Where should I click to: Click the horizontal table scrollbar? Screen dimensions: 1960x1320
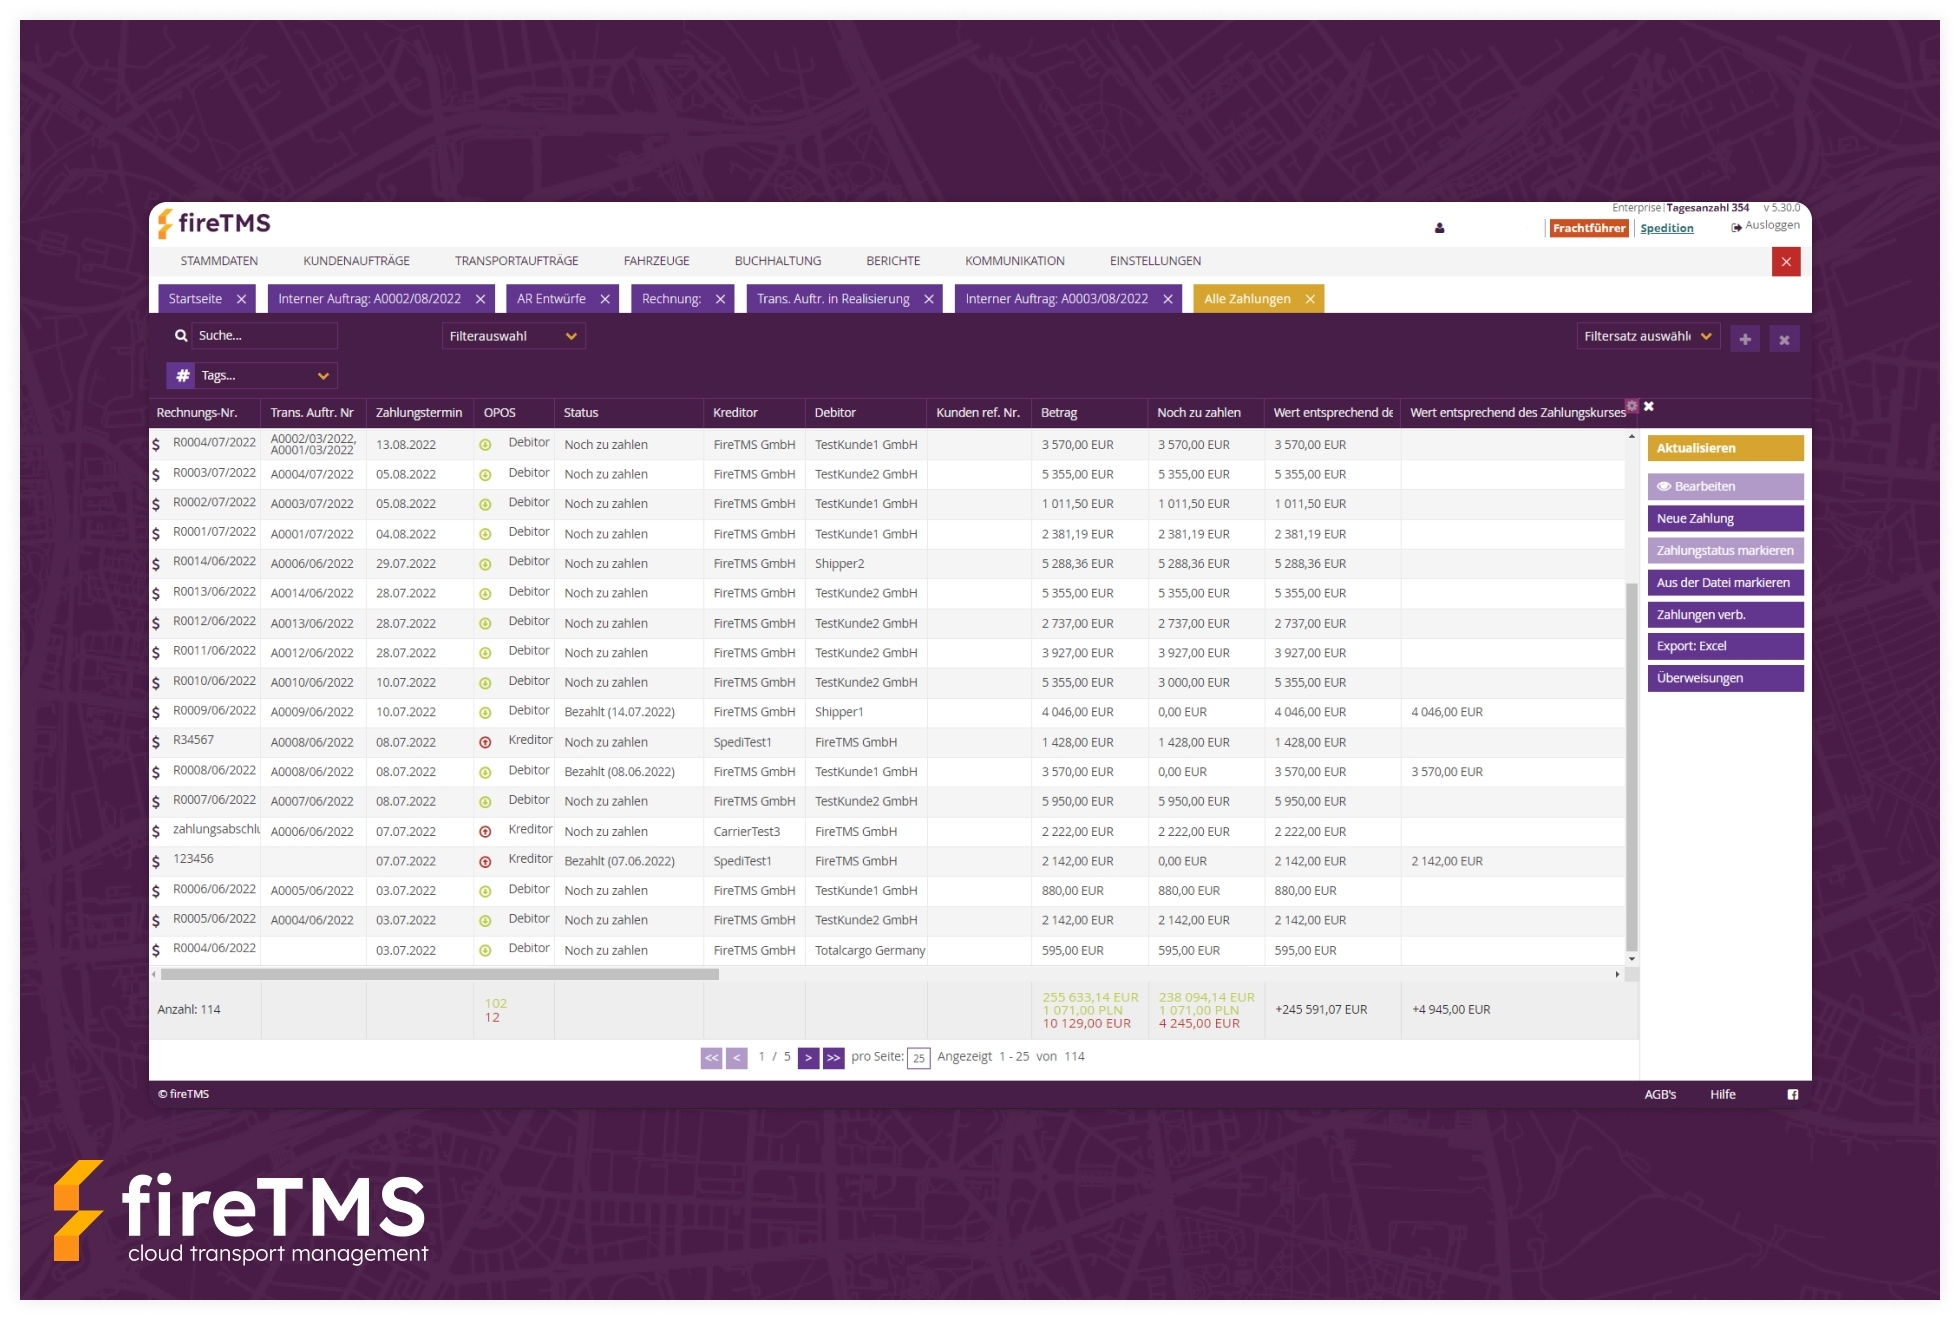440,974
